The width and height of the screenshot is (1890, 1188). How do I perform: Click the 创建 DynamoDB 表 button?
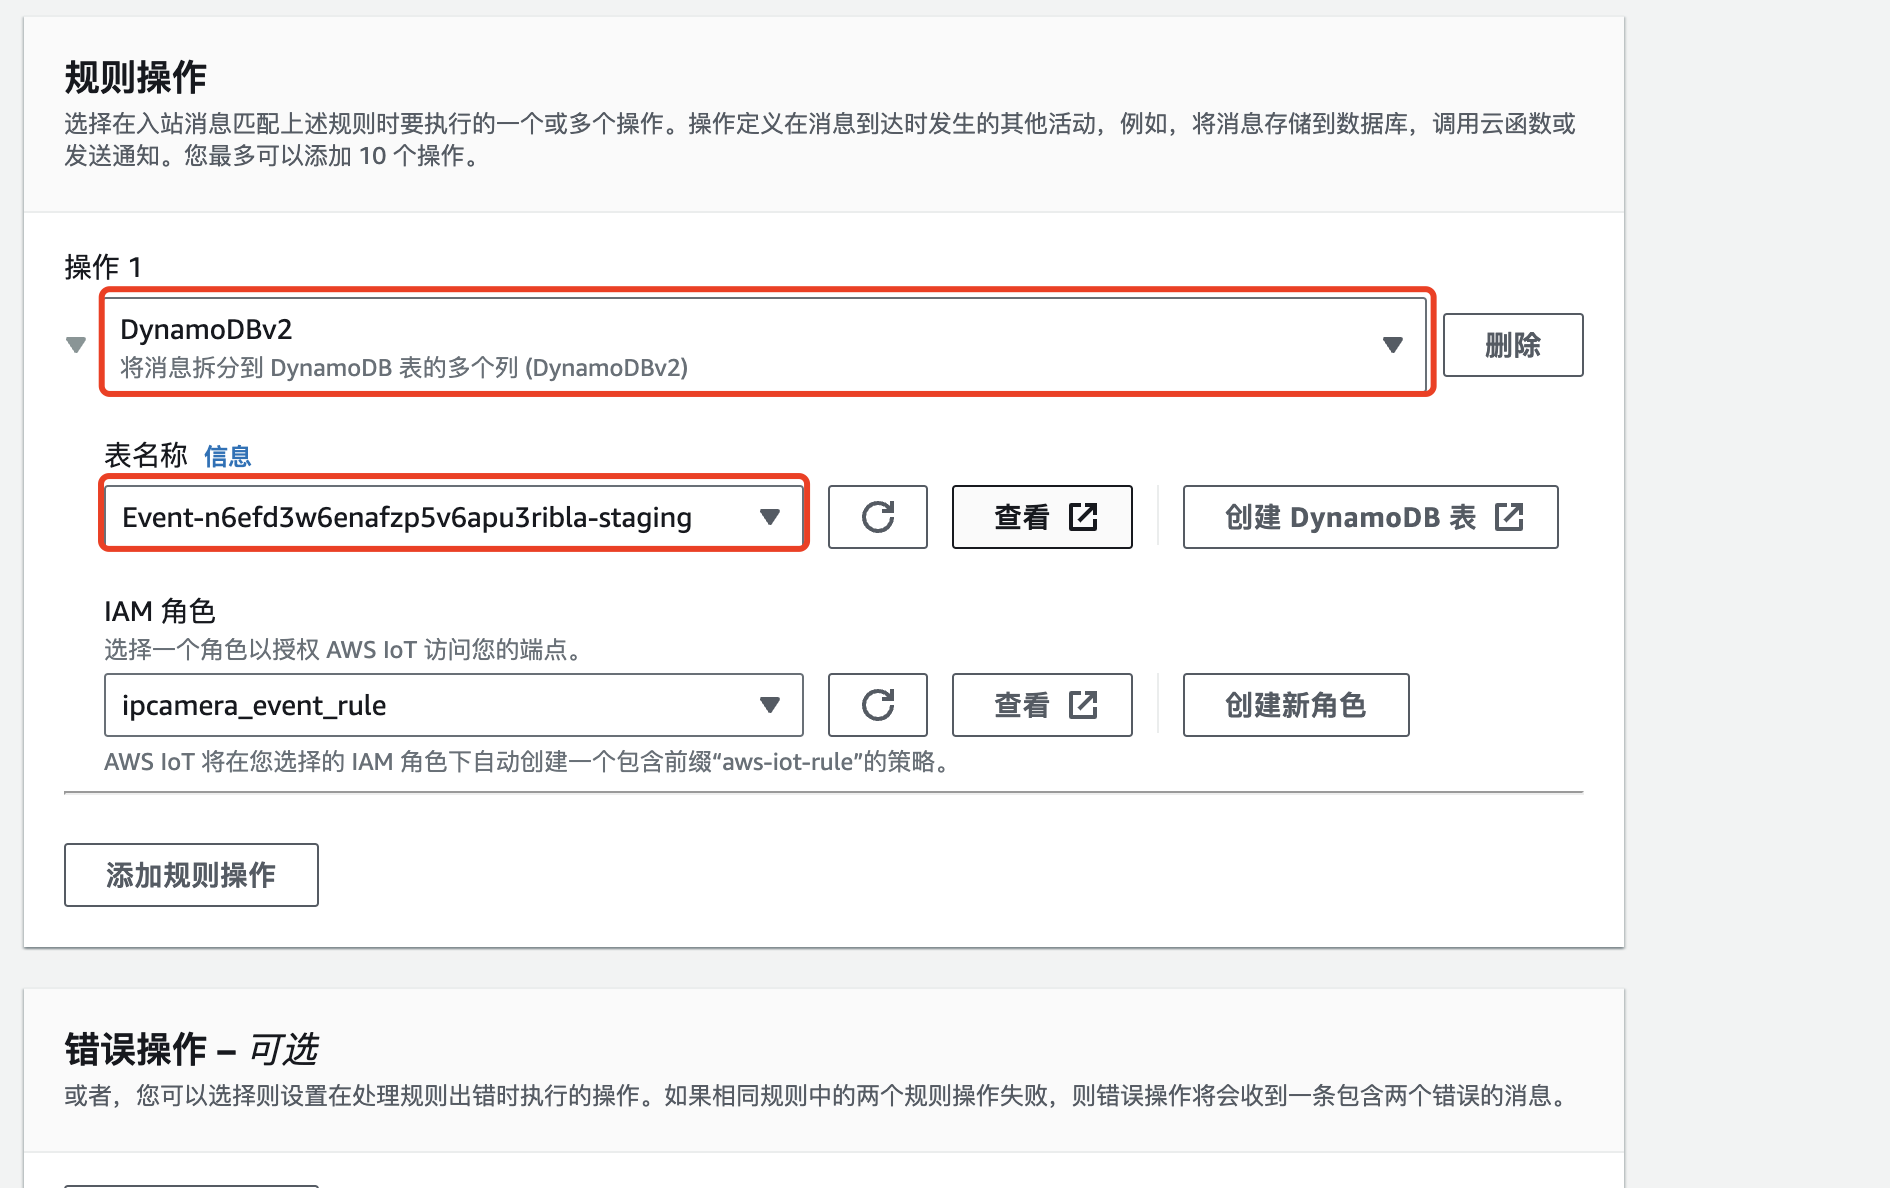[x=1370, y=517]
